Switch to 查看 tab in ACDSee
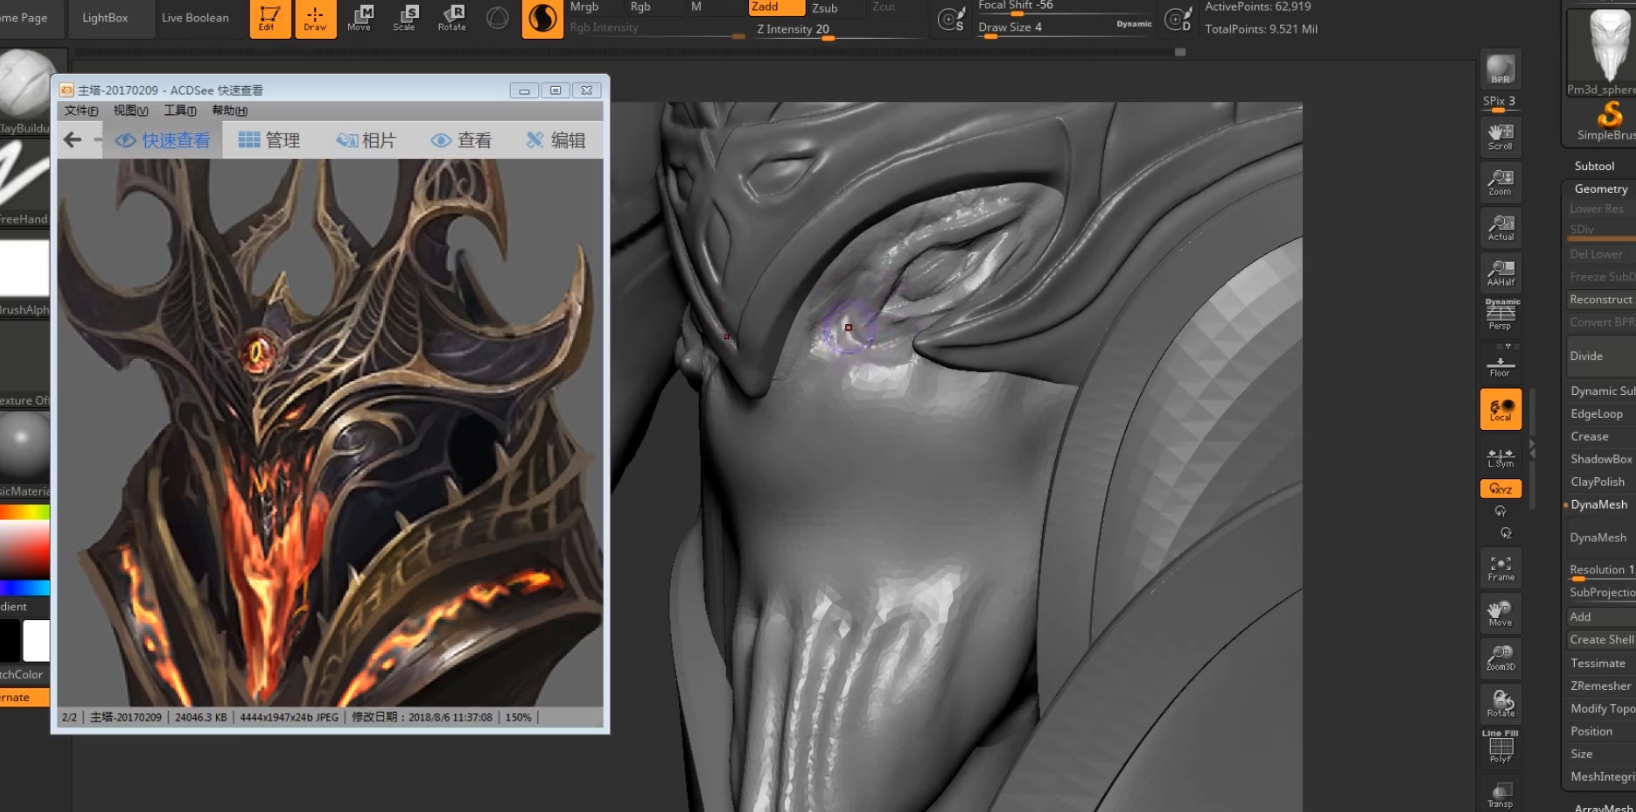 (461, 141)
